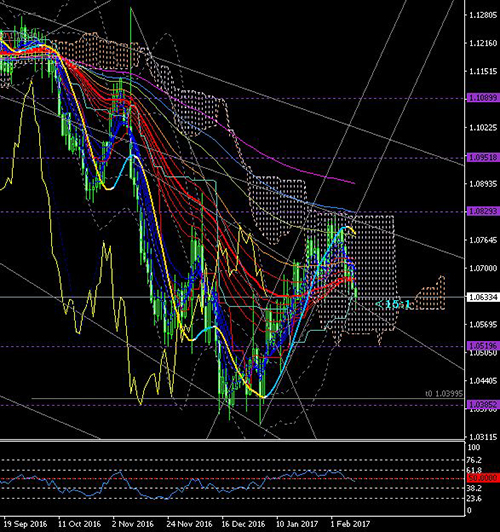Select the 76.2 oscillator level label
Viewport: 500px width, 532px height.
point(475,460)
